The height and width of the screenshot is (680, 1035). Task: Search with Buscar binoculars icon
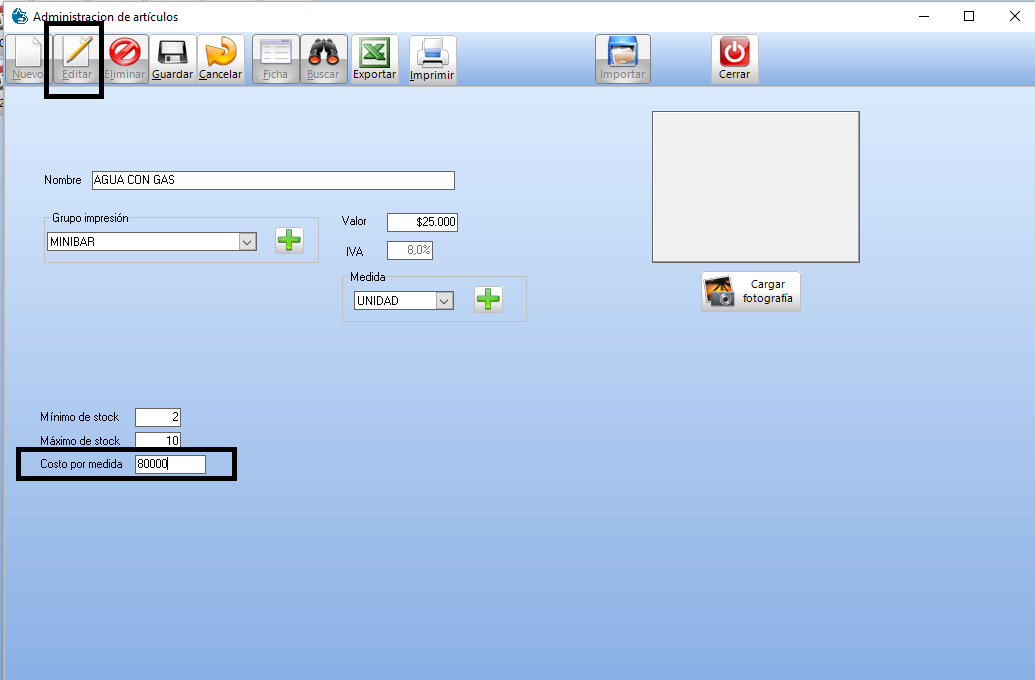point(323,59)
